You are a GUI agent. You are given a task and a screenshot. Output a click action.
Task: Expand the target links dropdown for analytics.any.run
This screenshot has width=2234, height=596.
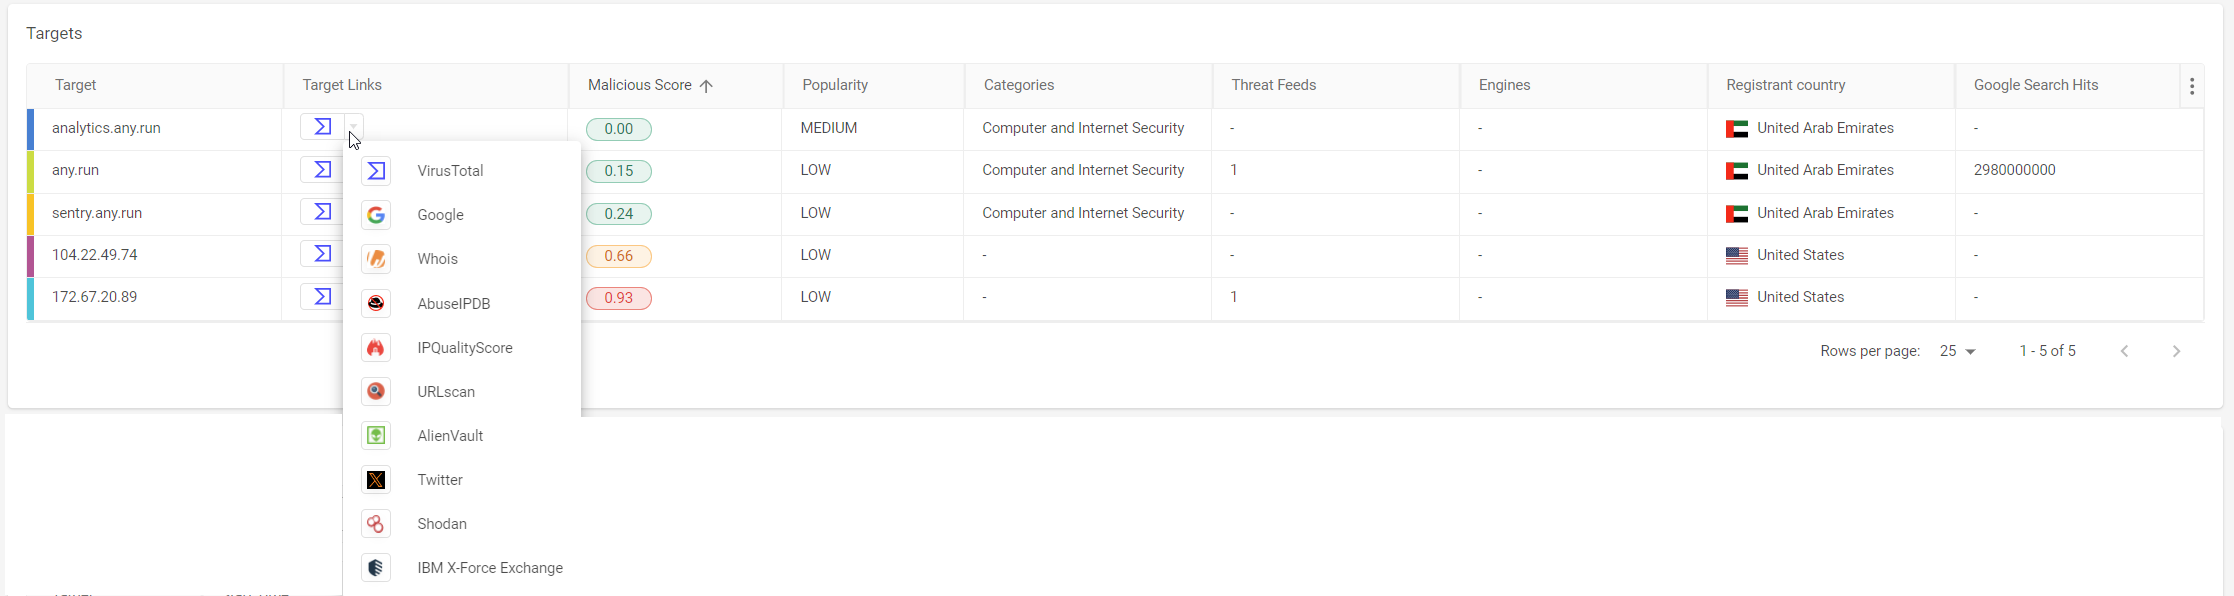352,128
